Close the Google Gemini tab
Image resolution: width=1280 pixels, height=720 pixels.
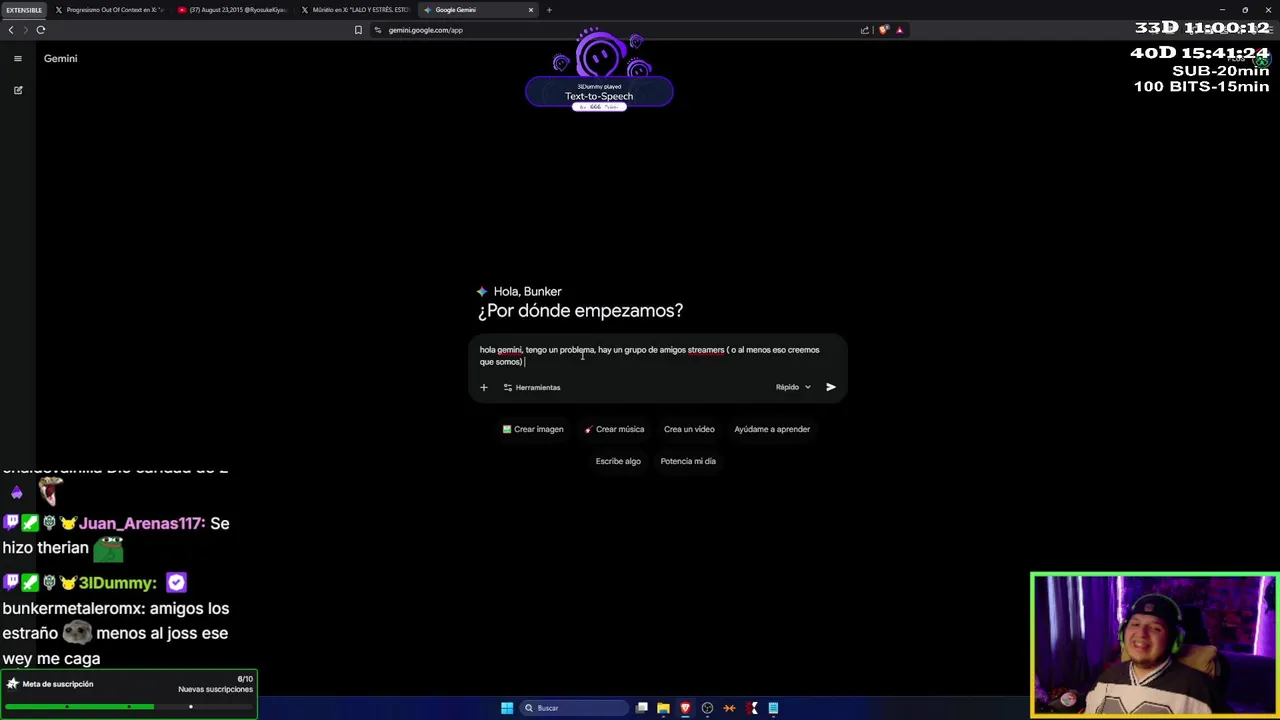[531, 10]
